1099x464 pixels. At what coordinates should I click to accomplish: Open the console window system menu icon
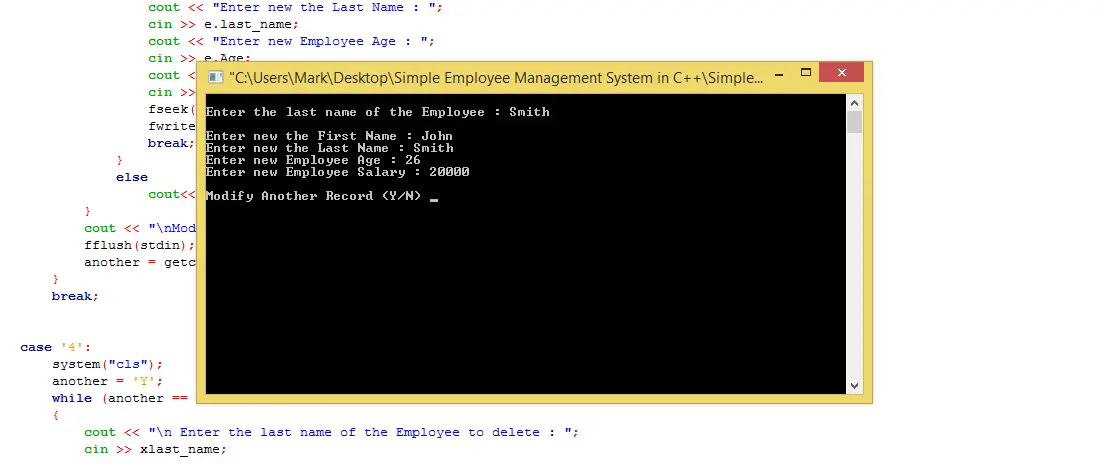214,77
